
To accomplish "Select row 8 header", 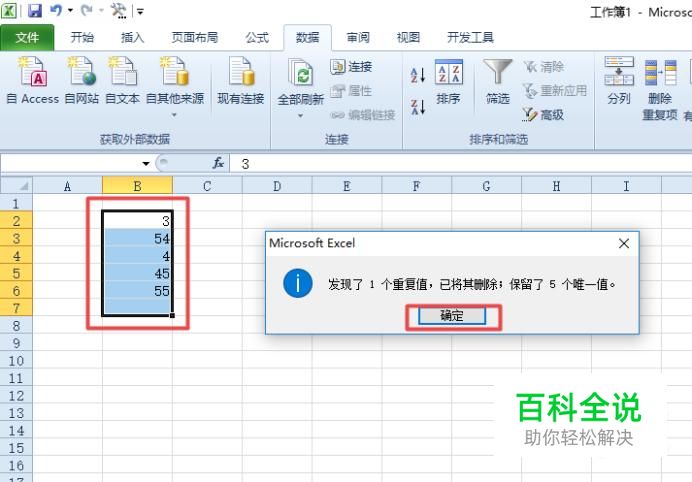I will tap(16, 326).
